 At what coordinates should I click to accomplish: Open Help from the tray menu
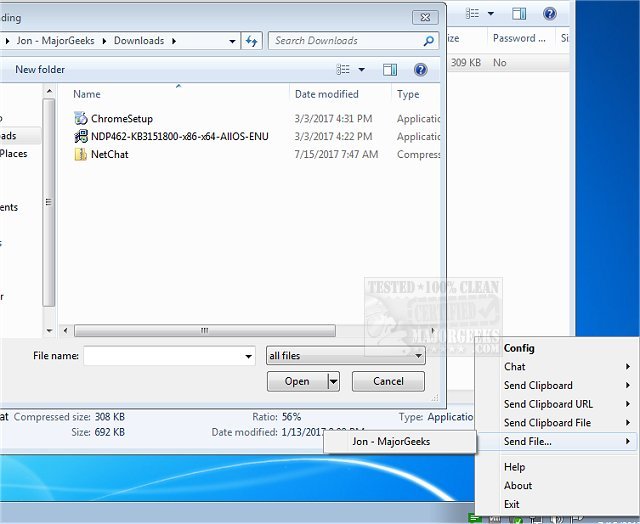[514, 467]
